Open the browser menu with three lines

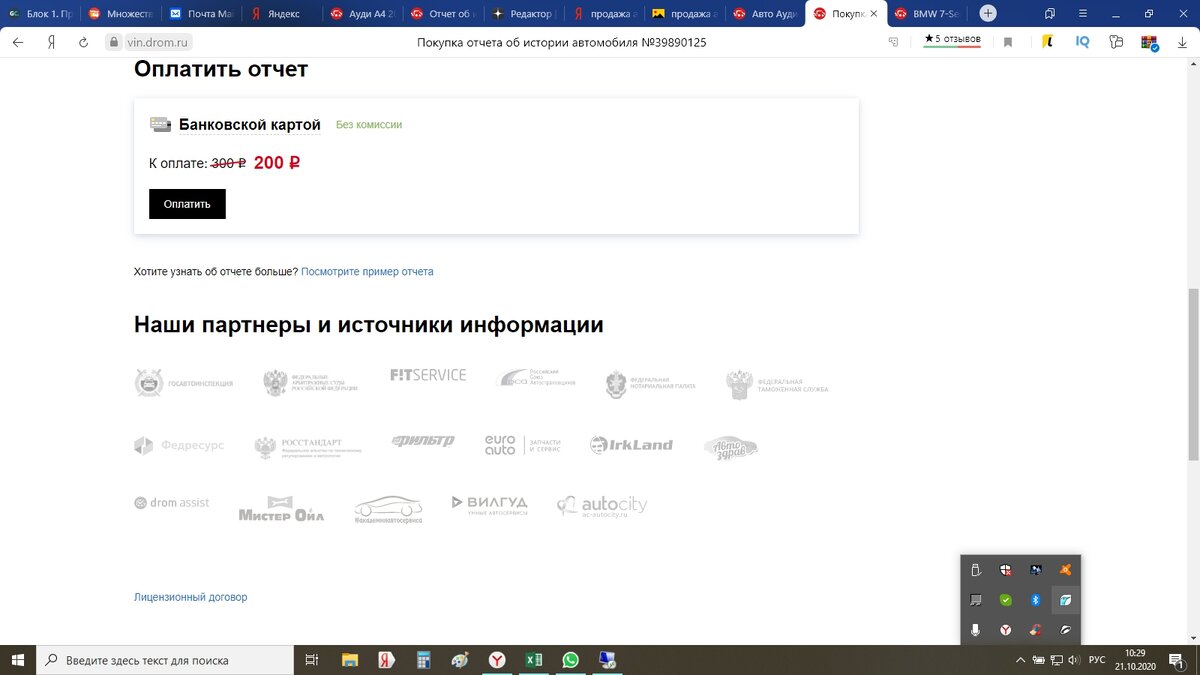(x=1082, y=14)
